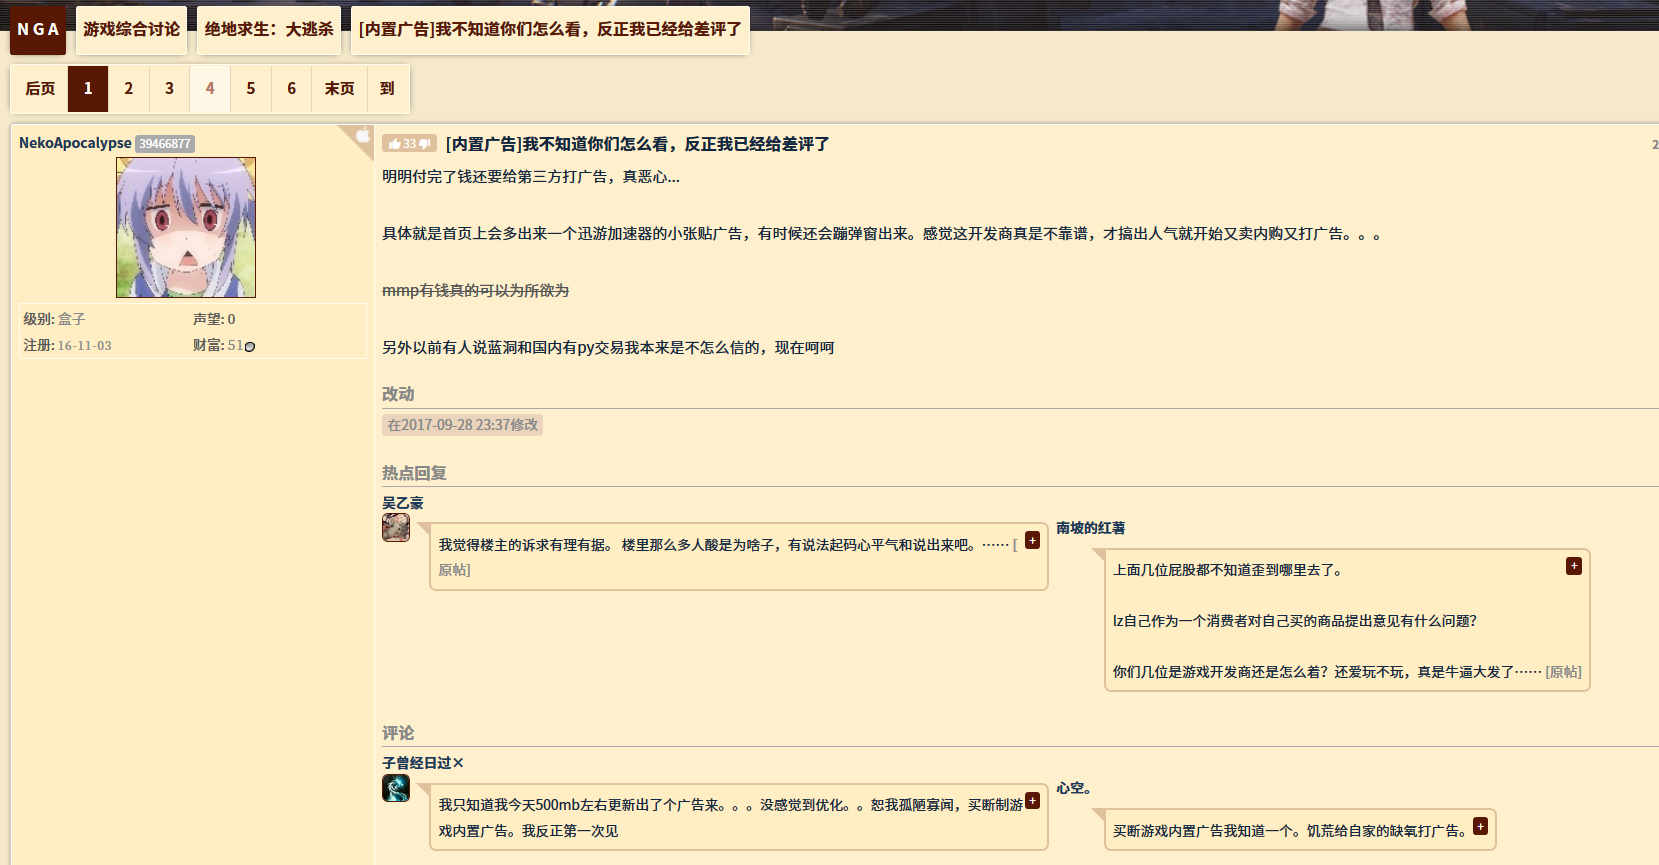Click the line 另外以前有人说蓝洞和国内有py交易
The width and height of the screenshot is (1659, 865).
click(x=608, y=348)
